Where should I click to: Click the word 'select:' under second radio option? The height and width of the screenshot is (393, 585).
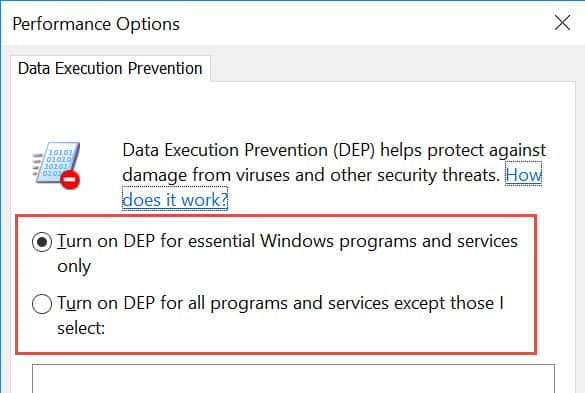(81, 328)
